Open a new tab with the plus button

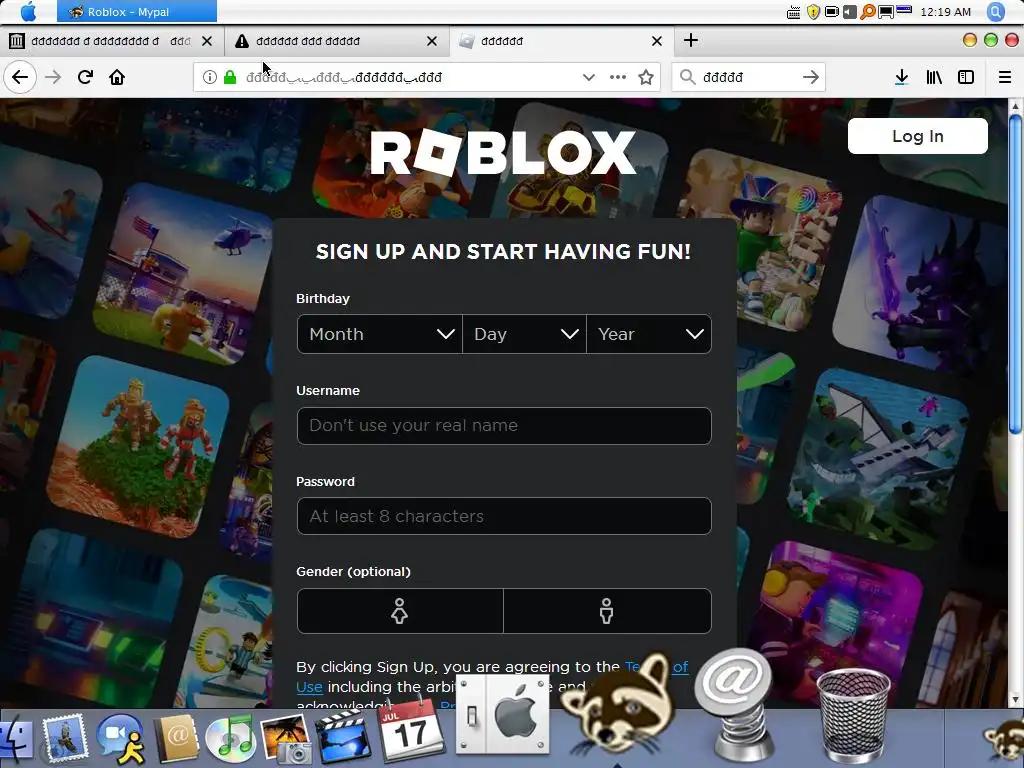pyautogui.click(x=691, y=40)
